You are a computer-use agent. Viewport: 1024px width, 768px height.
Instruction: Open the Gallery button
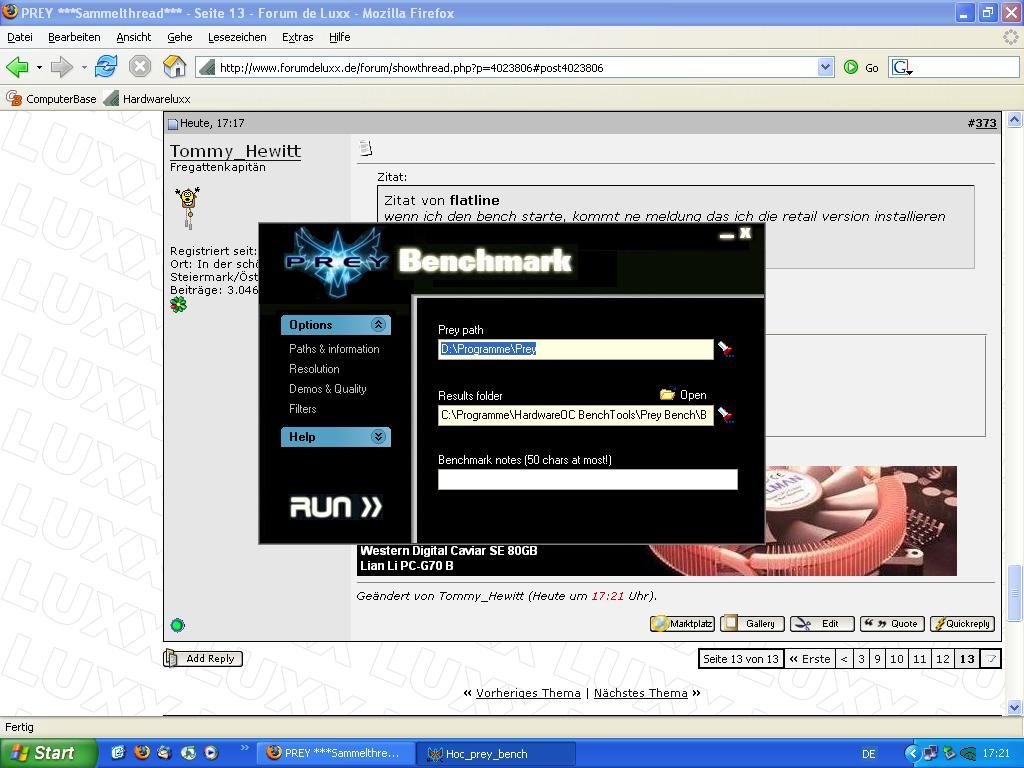752,624
